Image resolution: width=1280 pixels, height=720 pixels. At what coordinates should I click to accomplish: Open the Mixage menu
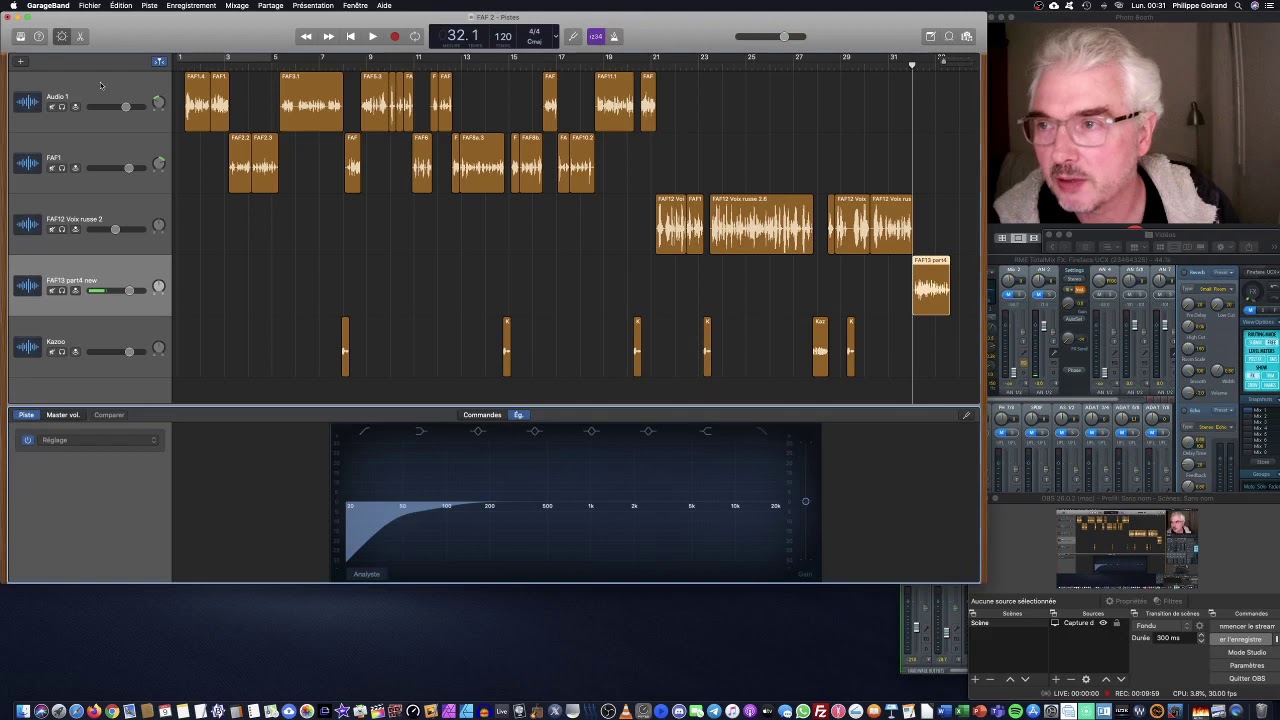pos(237,6)
